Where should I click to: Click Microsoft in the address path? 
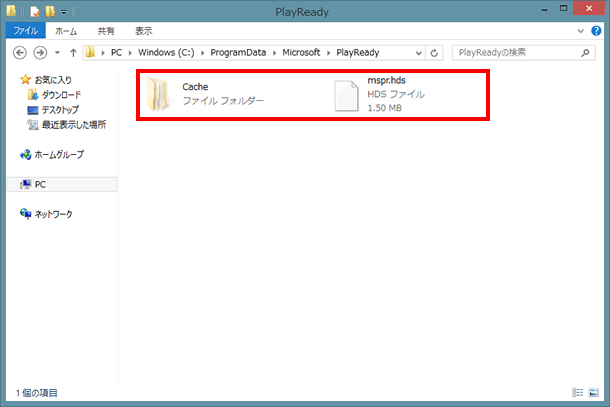tap(301, 53)
